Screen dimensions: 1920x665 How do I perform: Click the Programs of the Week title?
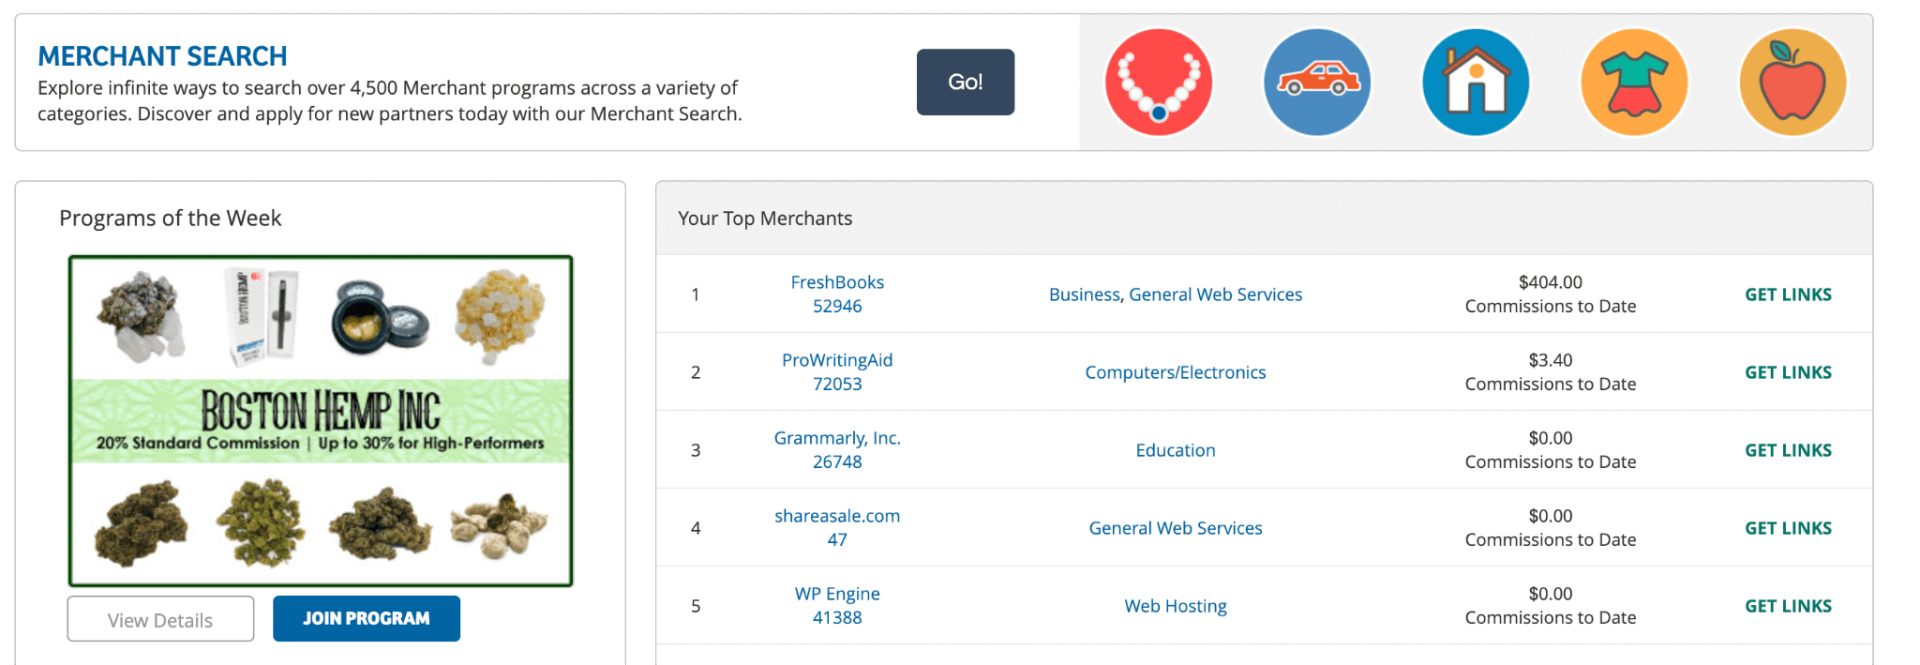pyautogui.click(x=170, y=219)
